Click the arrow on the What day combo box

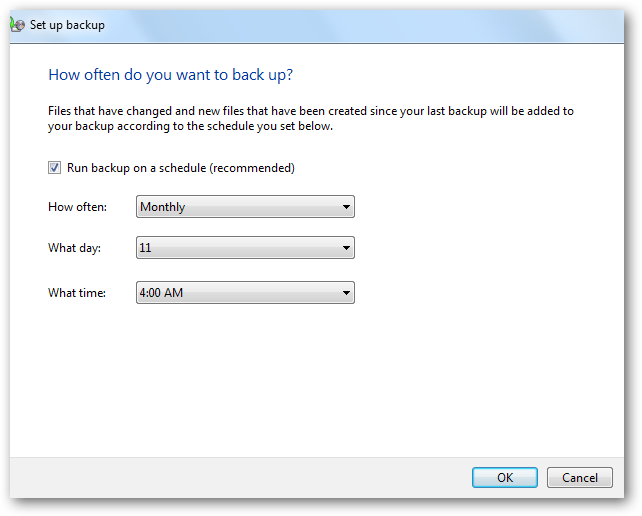click(x=346, y=247)
